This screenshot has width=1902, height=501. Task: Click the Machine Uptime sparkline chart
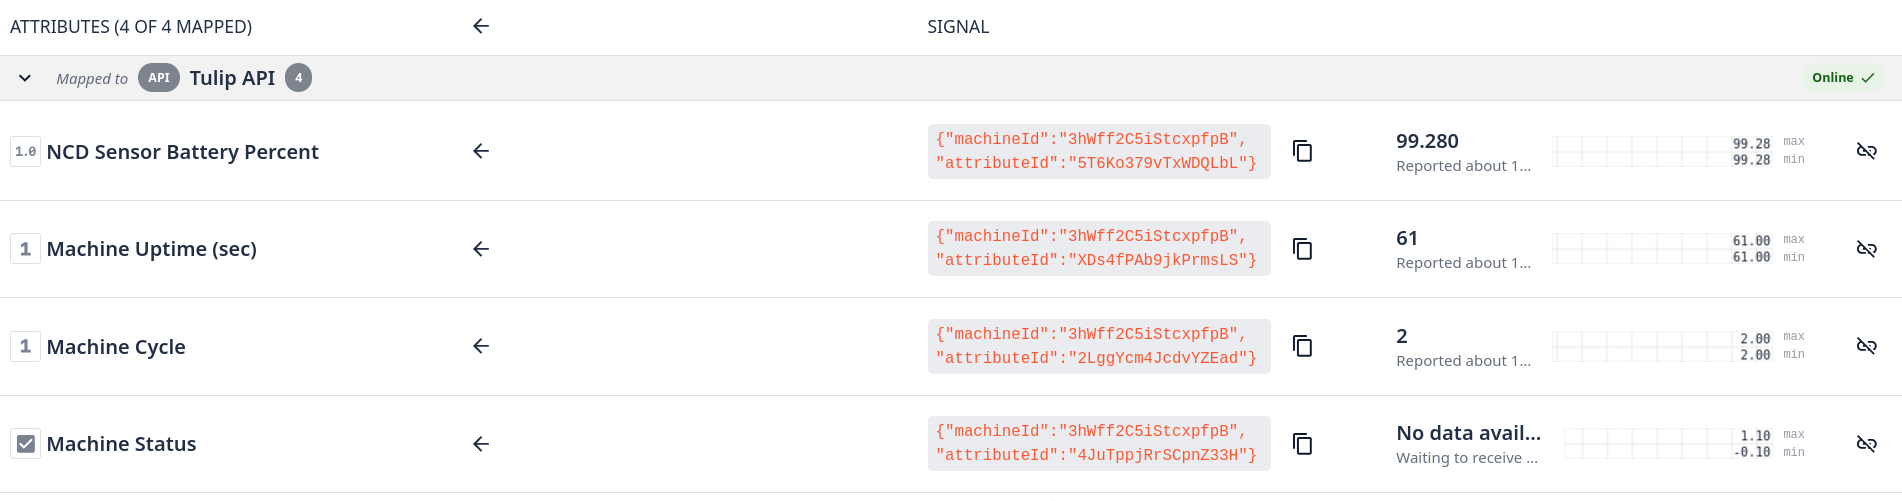[x=1640, y=249]
